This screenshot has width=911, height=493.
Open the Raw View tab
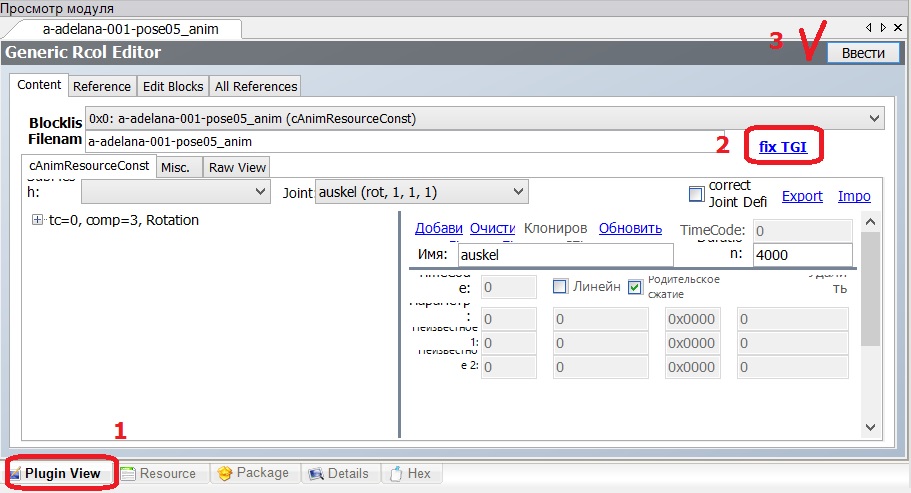click(237, 167)
